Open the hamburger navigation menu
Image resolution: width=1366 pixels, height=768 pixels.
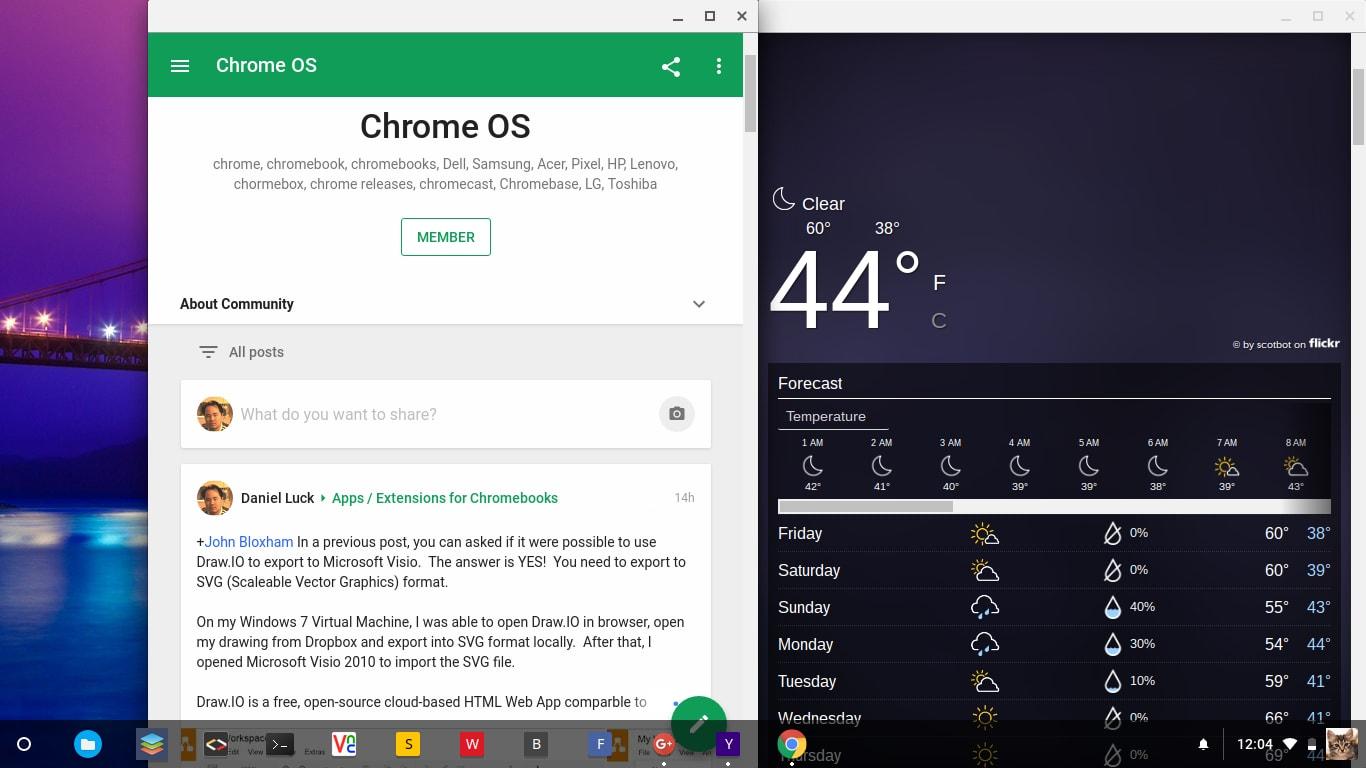(x=180, y=66)
